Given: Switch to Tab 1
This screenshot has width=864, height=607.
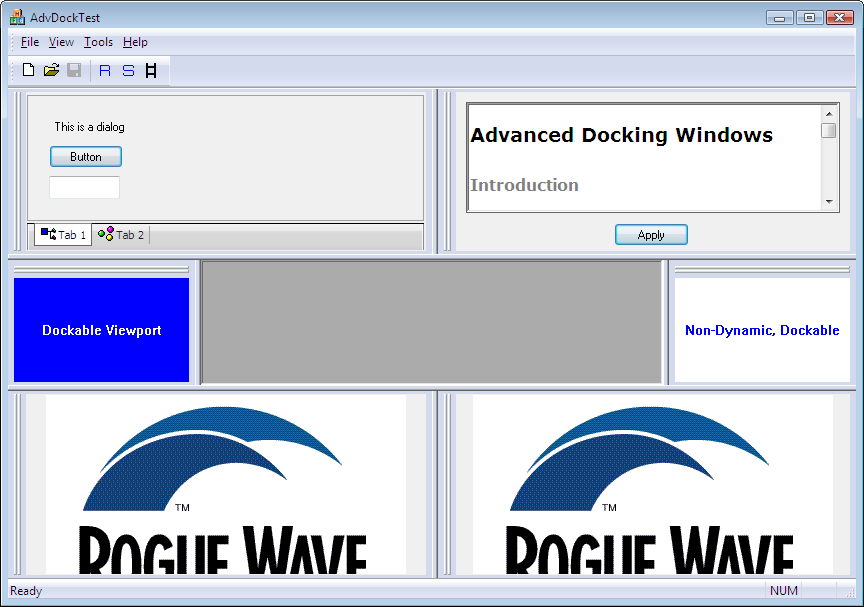Looking at the screenshot, I should point(63,235).
